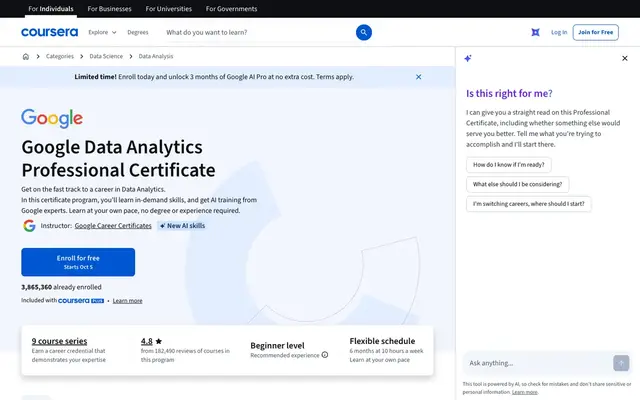Open the For Individuals tab

pos(51,9)
